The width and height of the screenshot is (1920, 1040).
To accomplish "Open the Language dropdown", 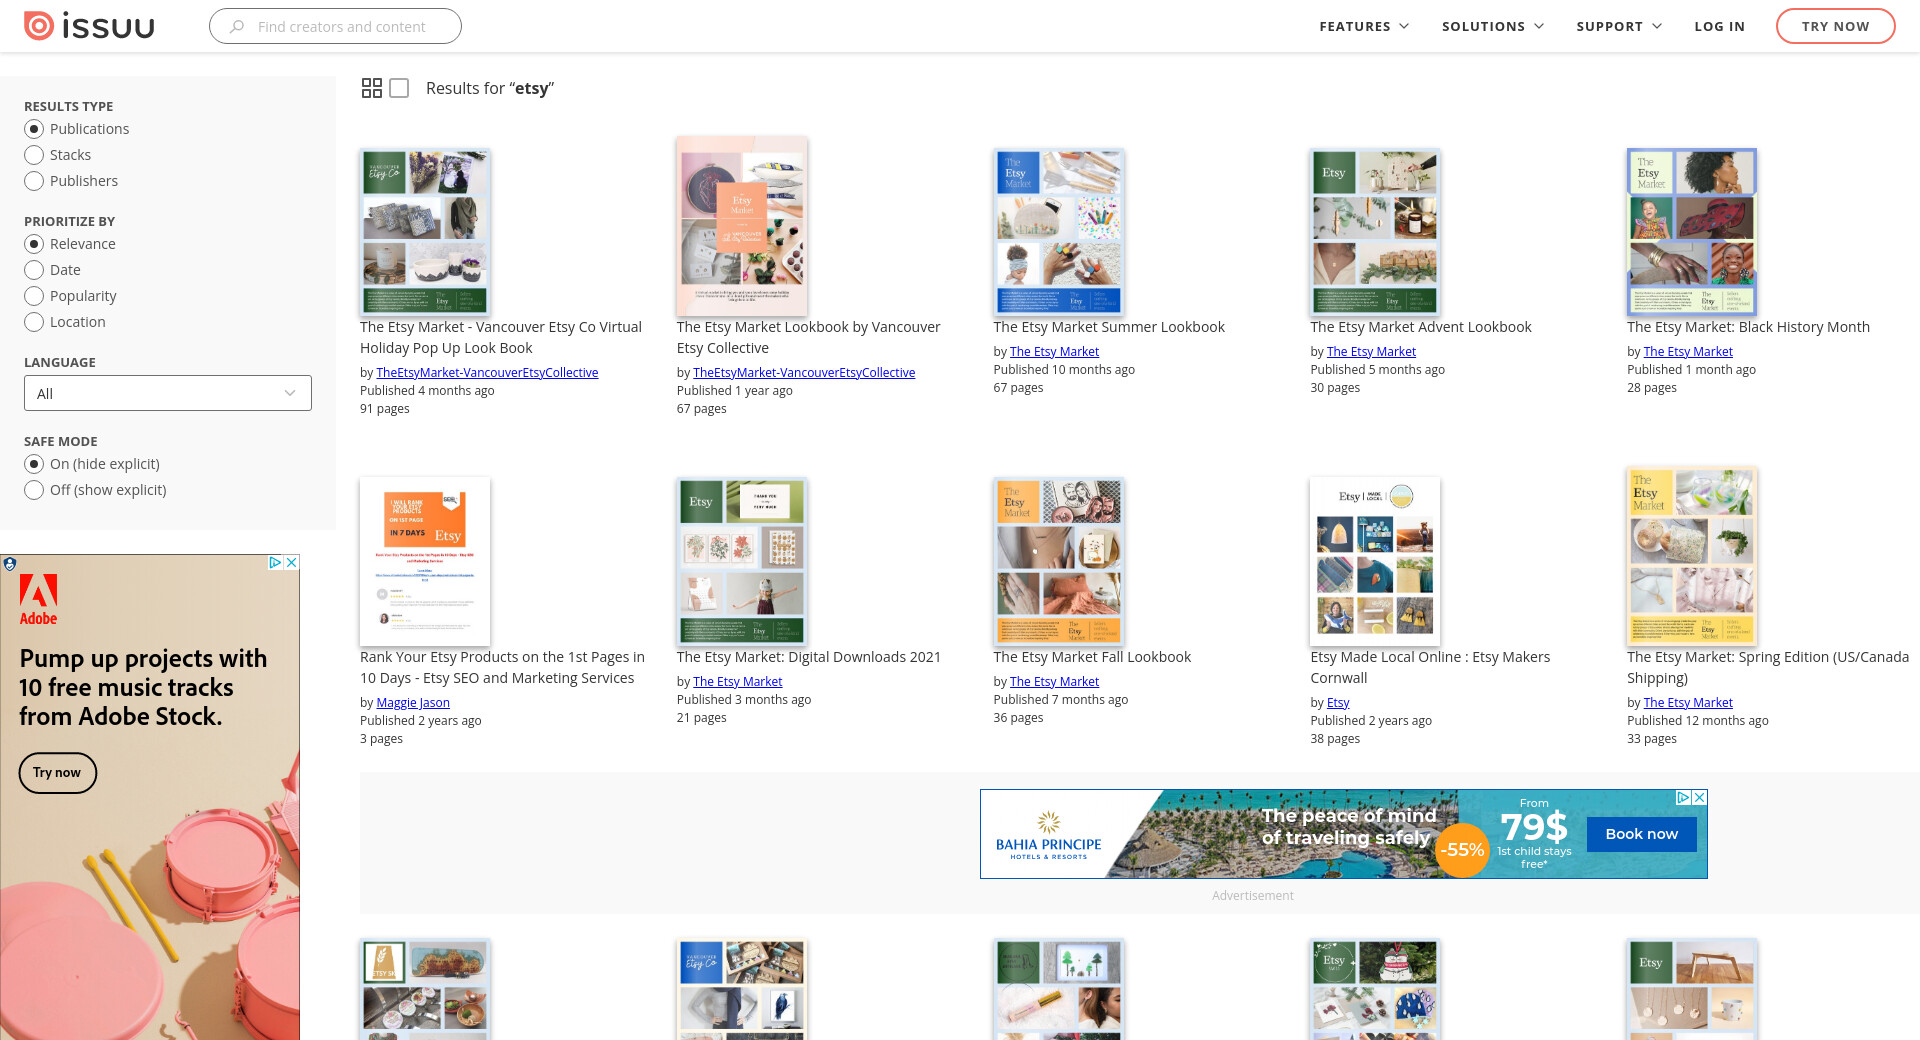I will click(x=168, y=393).
